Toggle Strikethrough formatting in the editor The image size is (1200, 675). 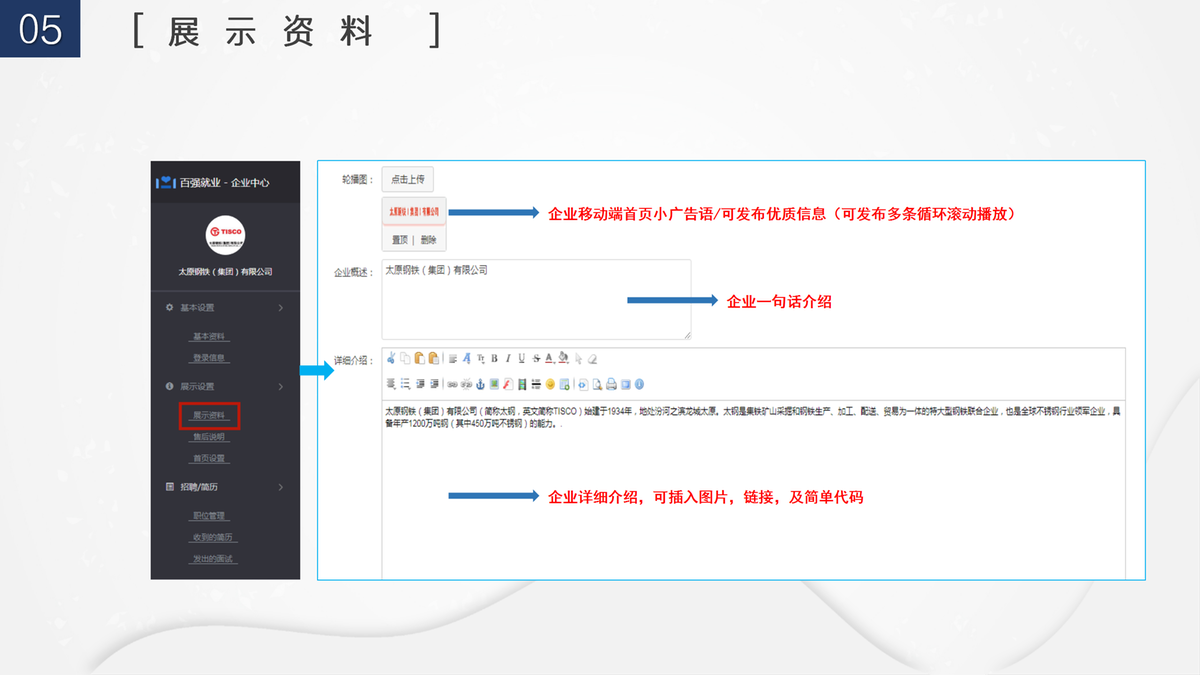[536, 358]
